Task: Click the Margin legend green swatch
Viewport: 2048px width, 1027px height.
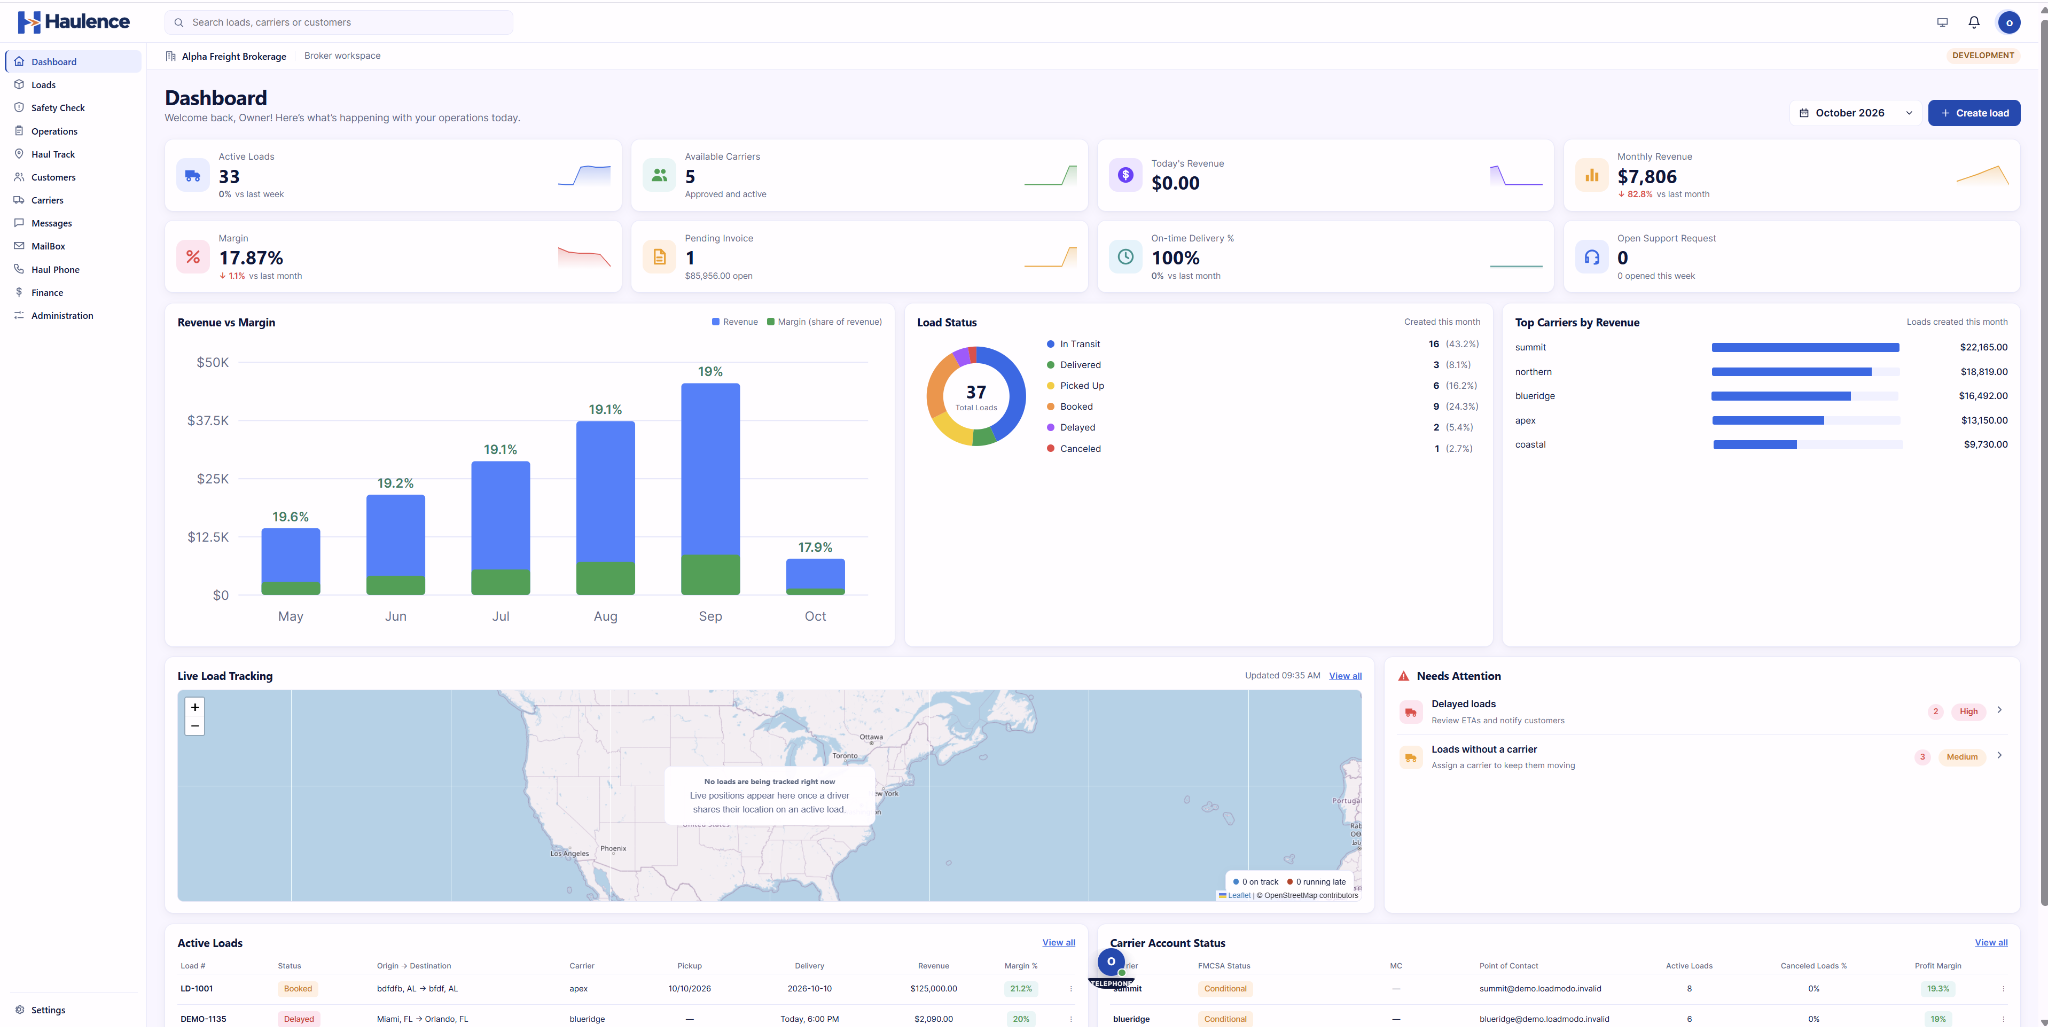Action: point(771,322)
